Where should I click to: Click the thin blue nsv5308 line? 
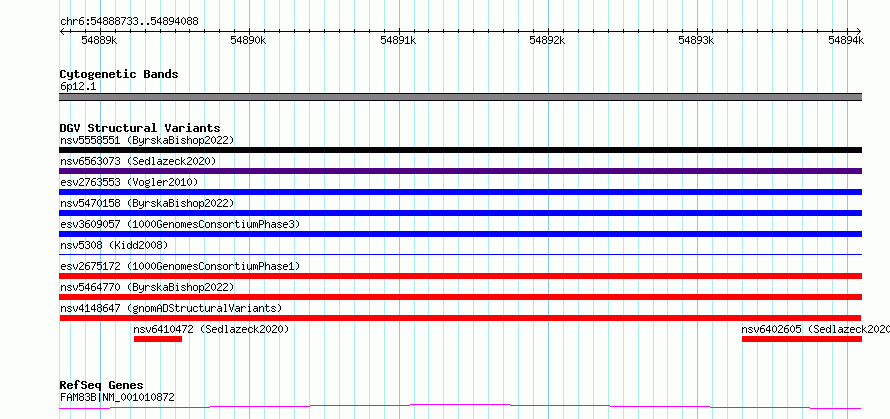click(x=460, y=255)
